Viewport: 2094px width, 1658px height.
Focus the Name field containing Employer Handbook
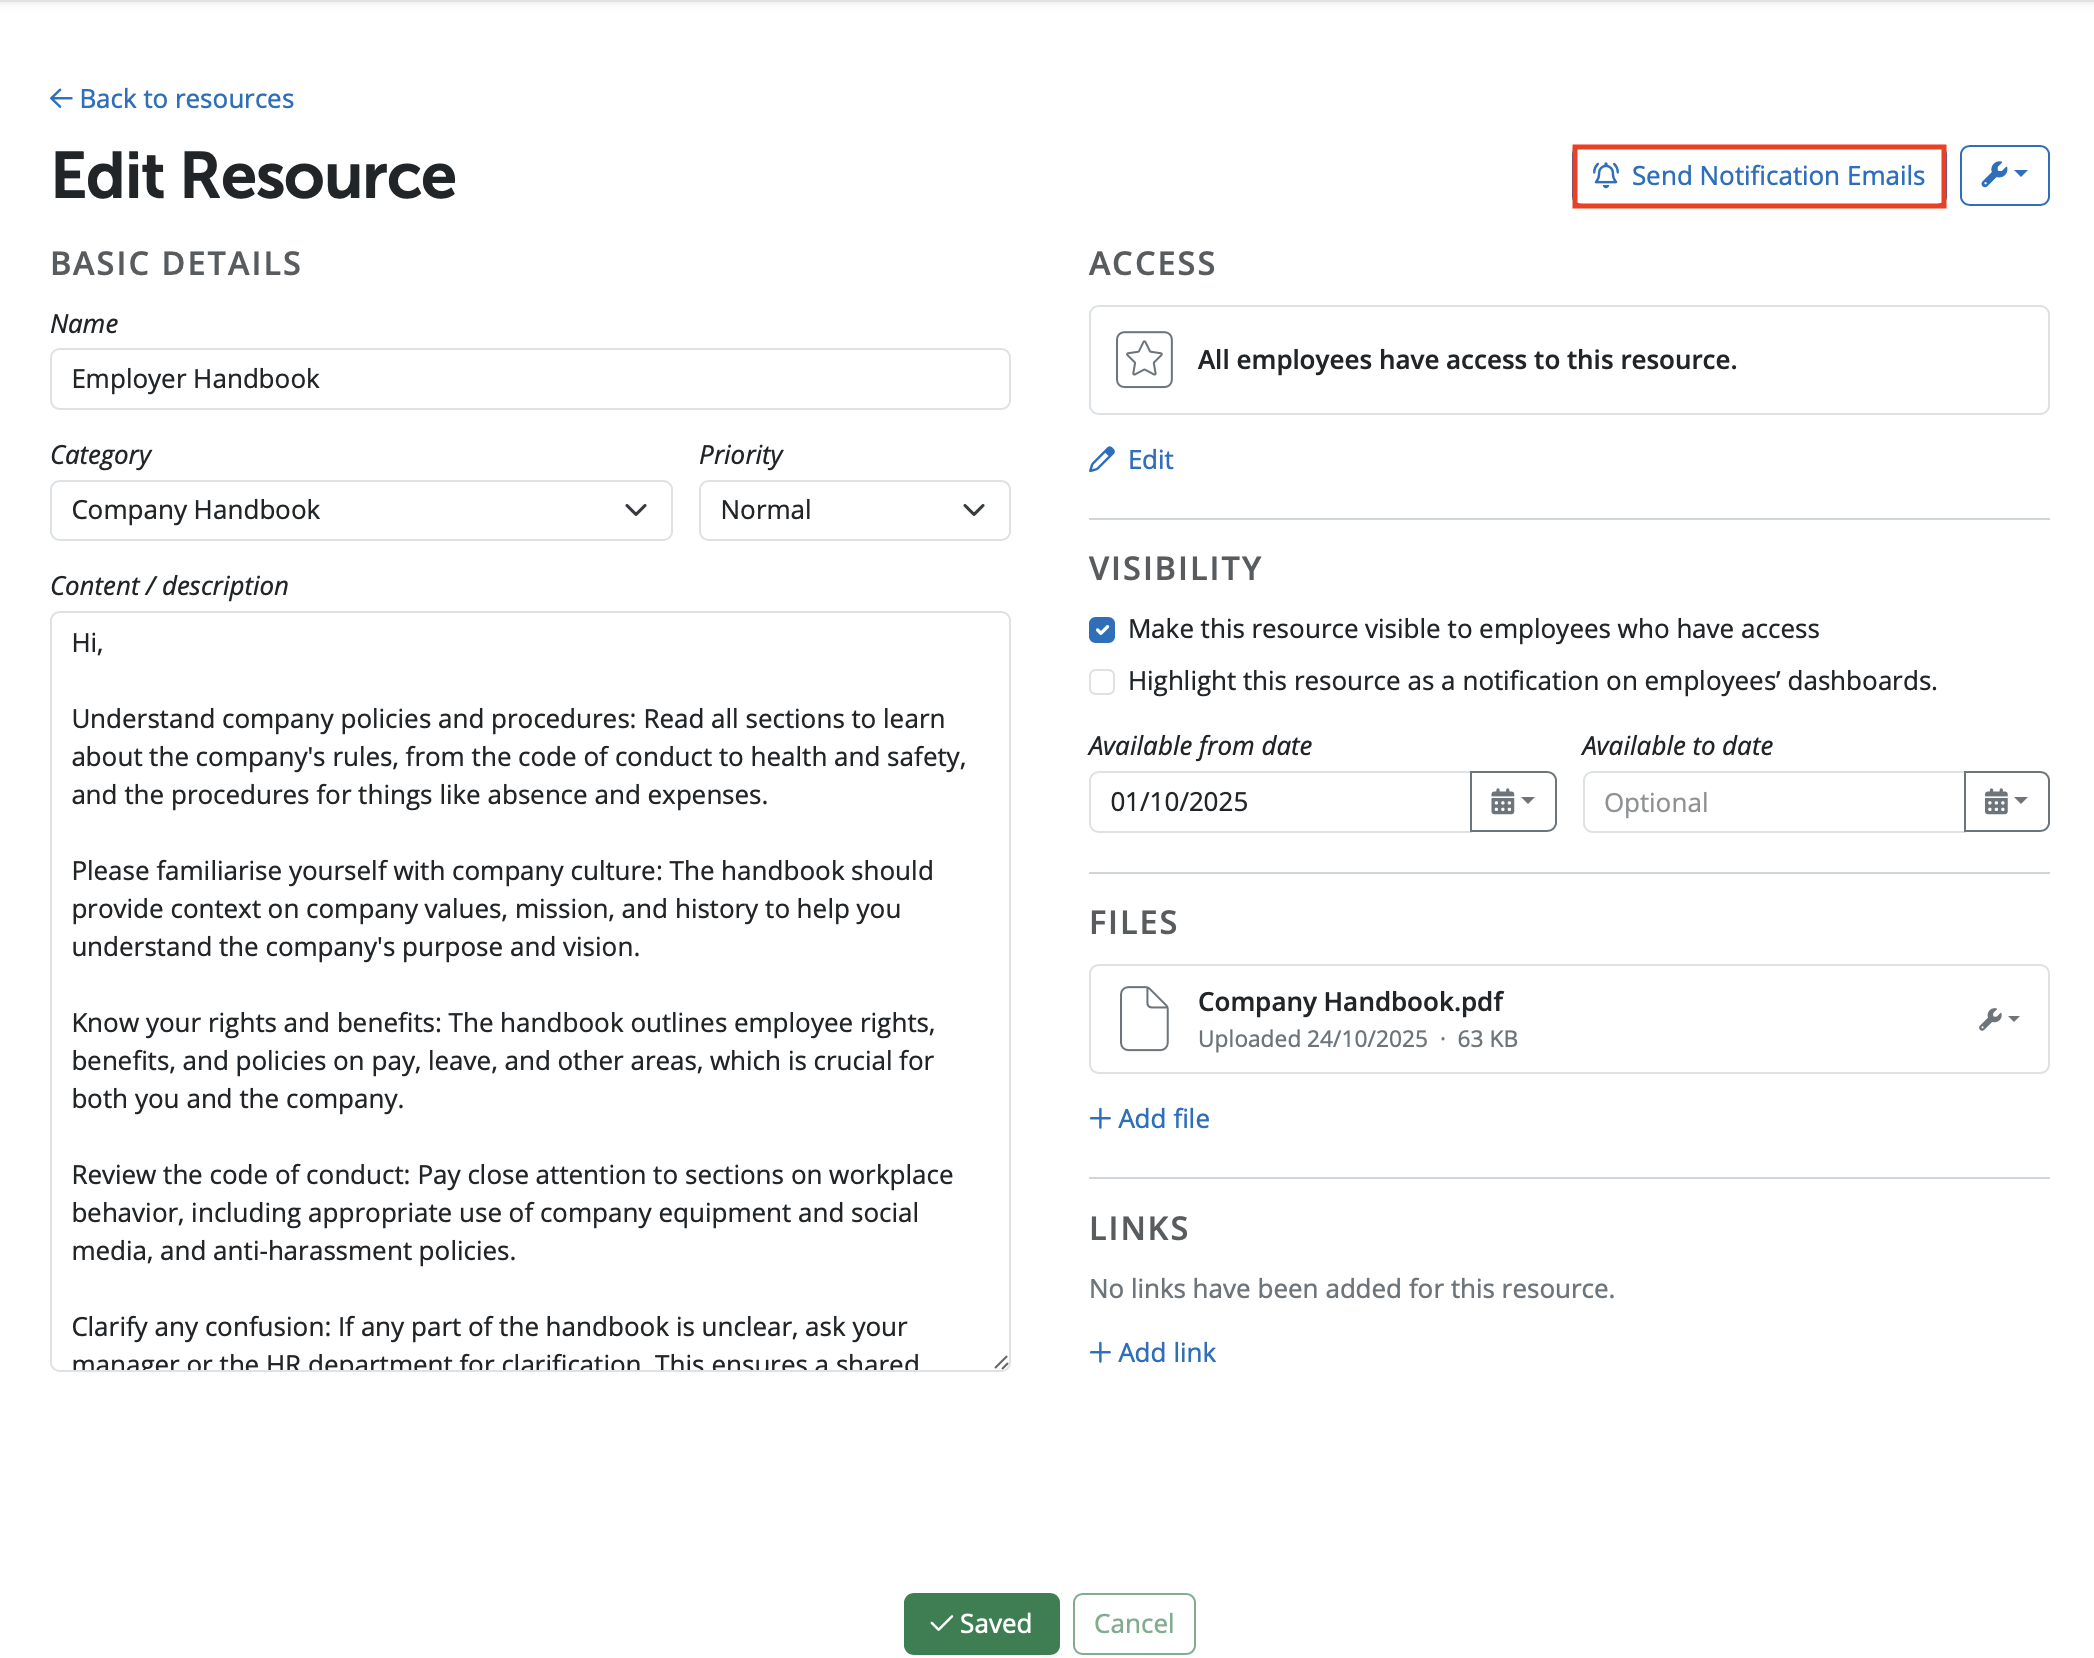(530, 379)
